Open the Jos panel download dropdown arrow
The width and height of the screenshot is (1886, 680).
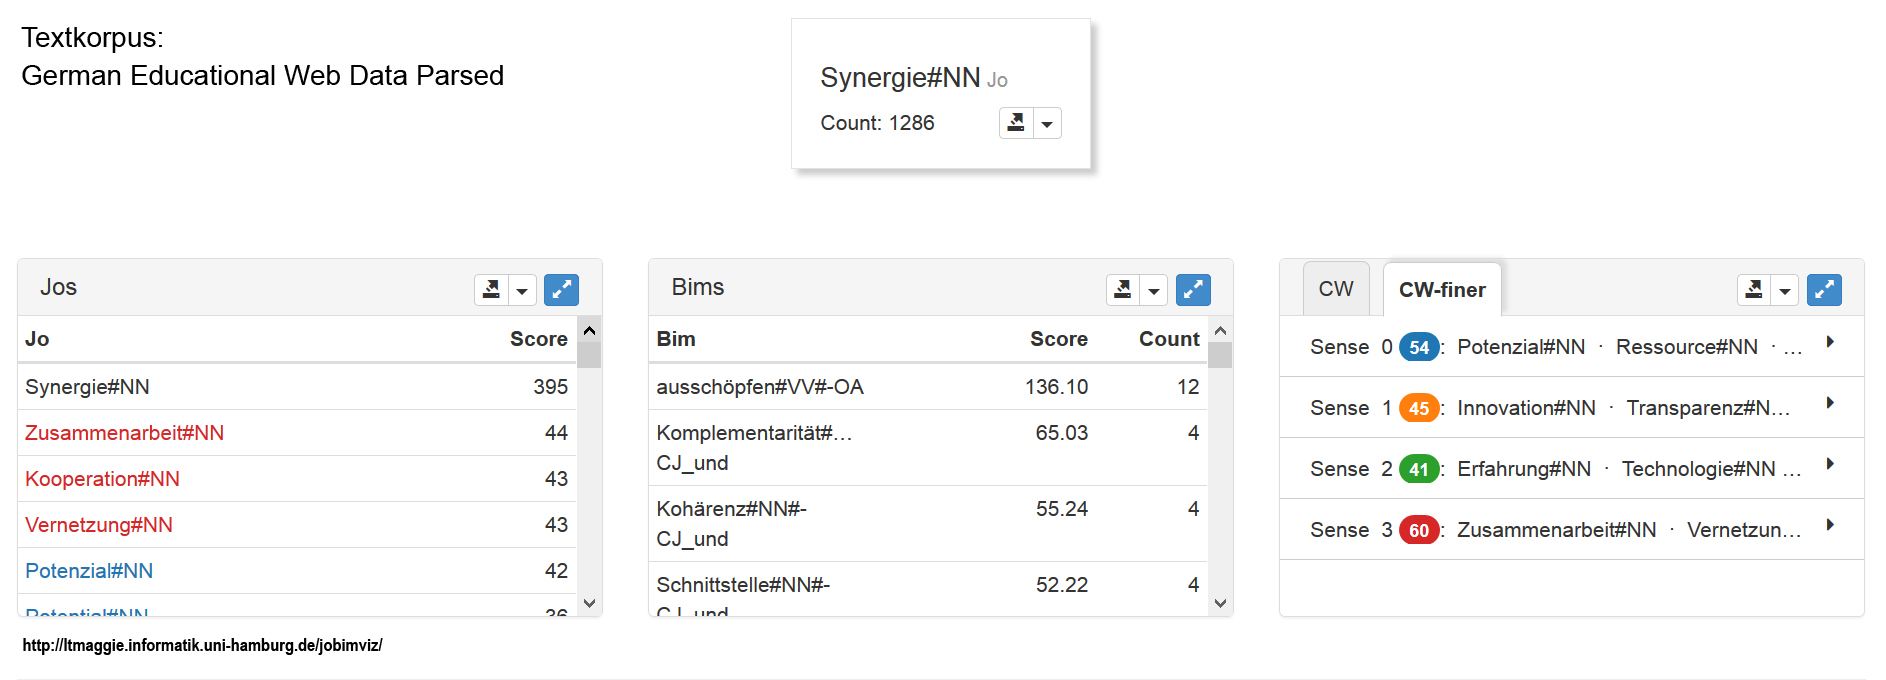tap(522, 291)
